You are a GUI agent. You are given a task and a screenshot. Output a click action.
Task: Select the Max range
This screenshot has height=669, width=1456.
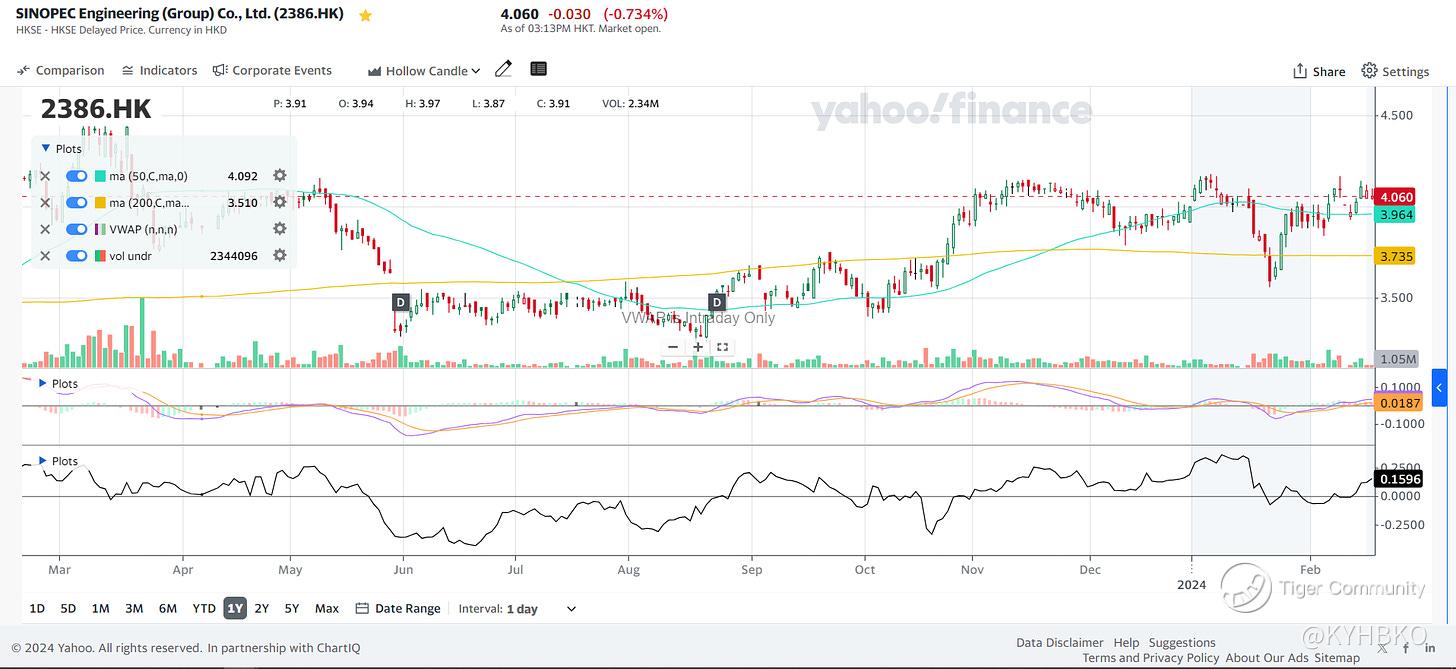(327, 608)
